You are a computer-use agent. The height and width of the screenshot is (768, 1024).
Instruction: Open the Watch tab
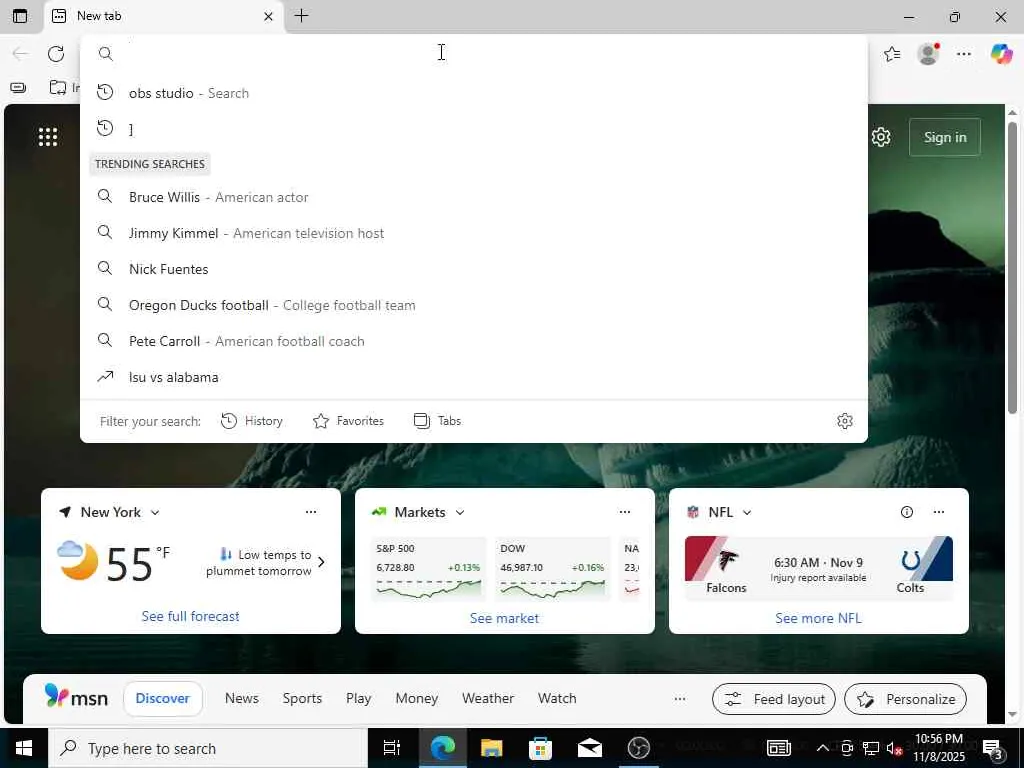click(557, 698)
